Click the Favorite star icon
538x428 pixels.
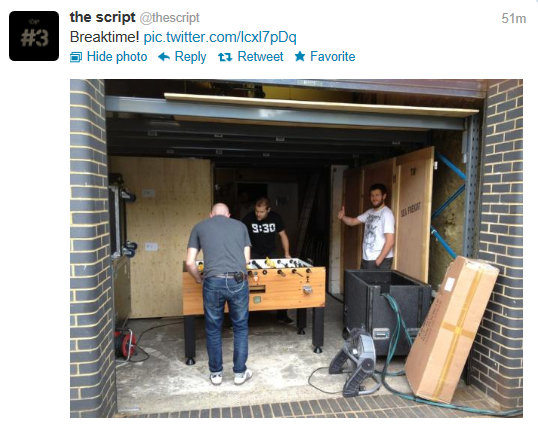point(300,56)
